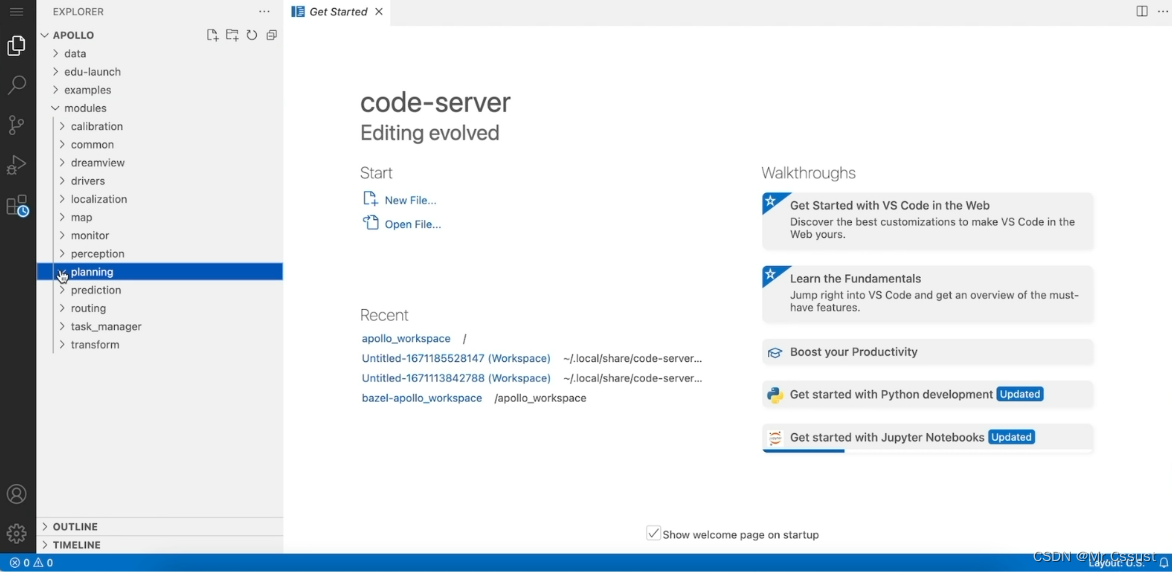Click the Explorer more actions ellipsis
Screen dimensions: 1172x572
tap(264, 12)
